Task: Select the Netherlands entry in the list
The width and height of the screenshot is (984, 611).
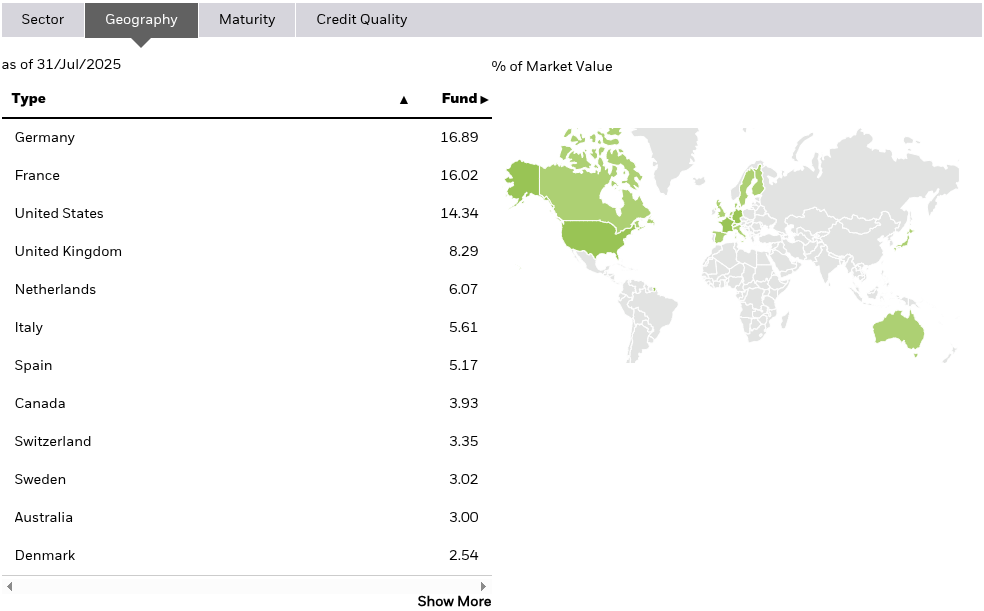Action: pyautogui.click(x=245, y=290)
